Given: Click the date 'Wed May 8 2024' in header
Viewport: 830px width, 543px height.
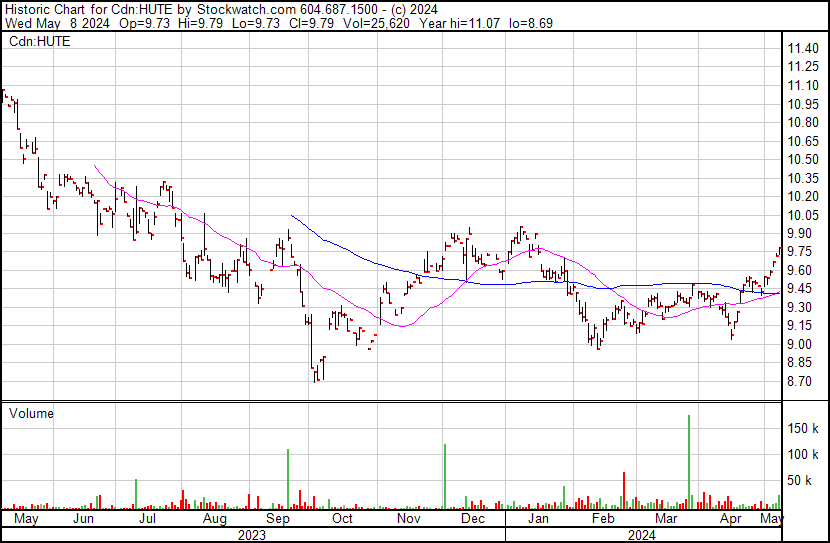Looking at the screenshot, I should tap(57, 23).
